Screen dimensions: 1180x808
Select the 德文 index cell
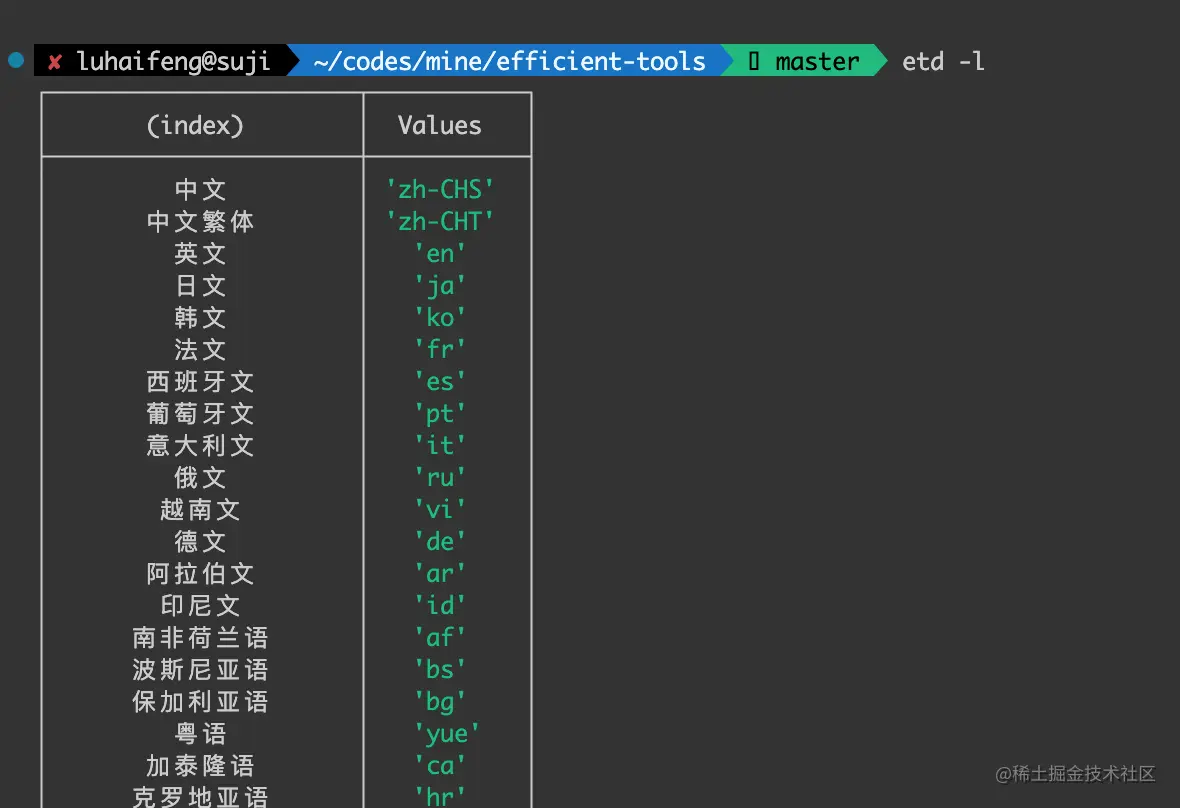pos(200,541)
